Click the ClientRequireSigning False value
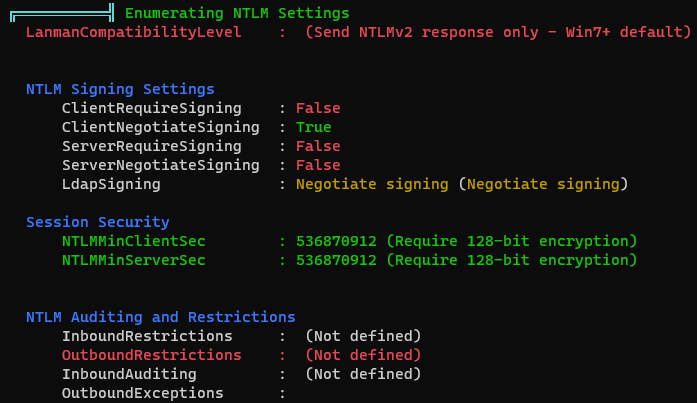Image resolution: width=697 pixels, height=403 pixels. pos(318,108)
